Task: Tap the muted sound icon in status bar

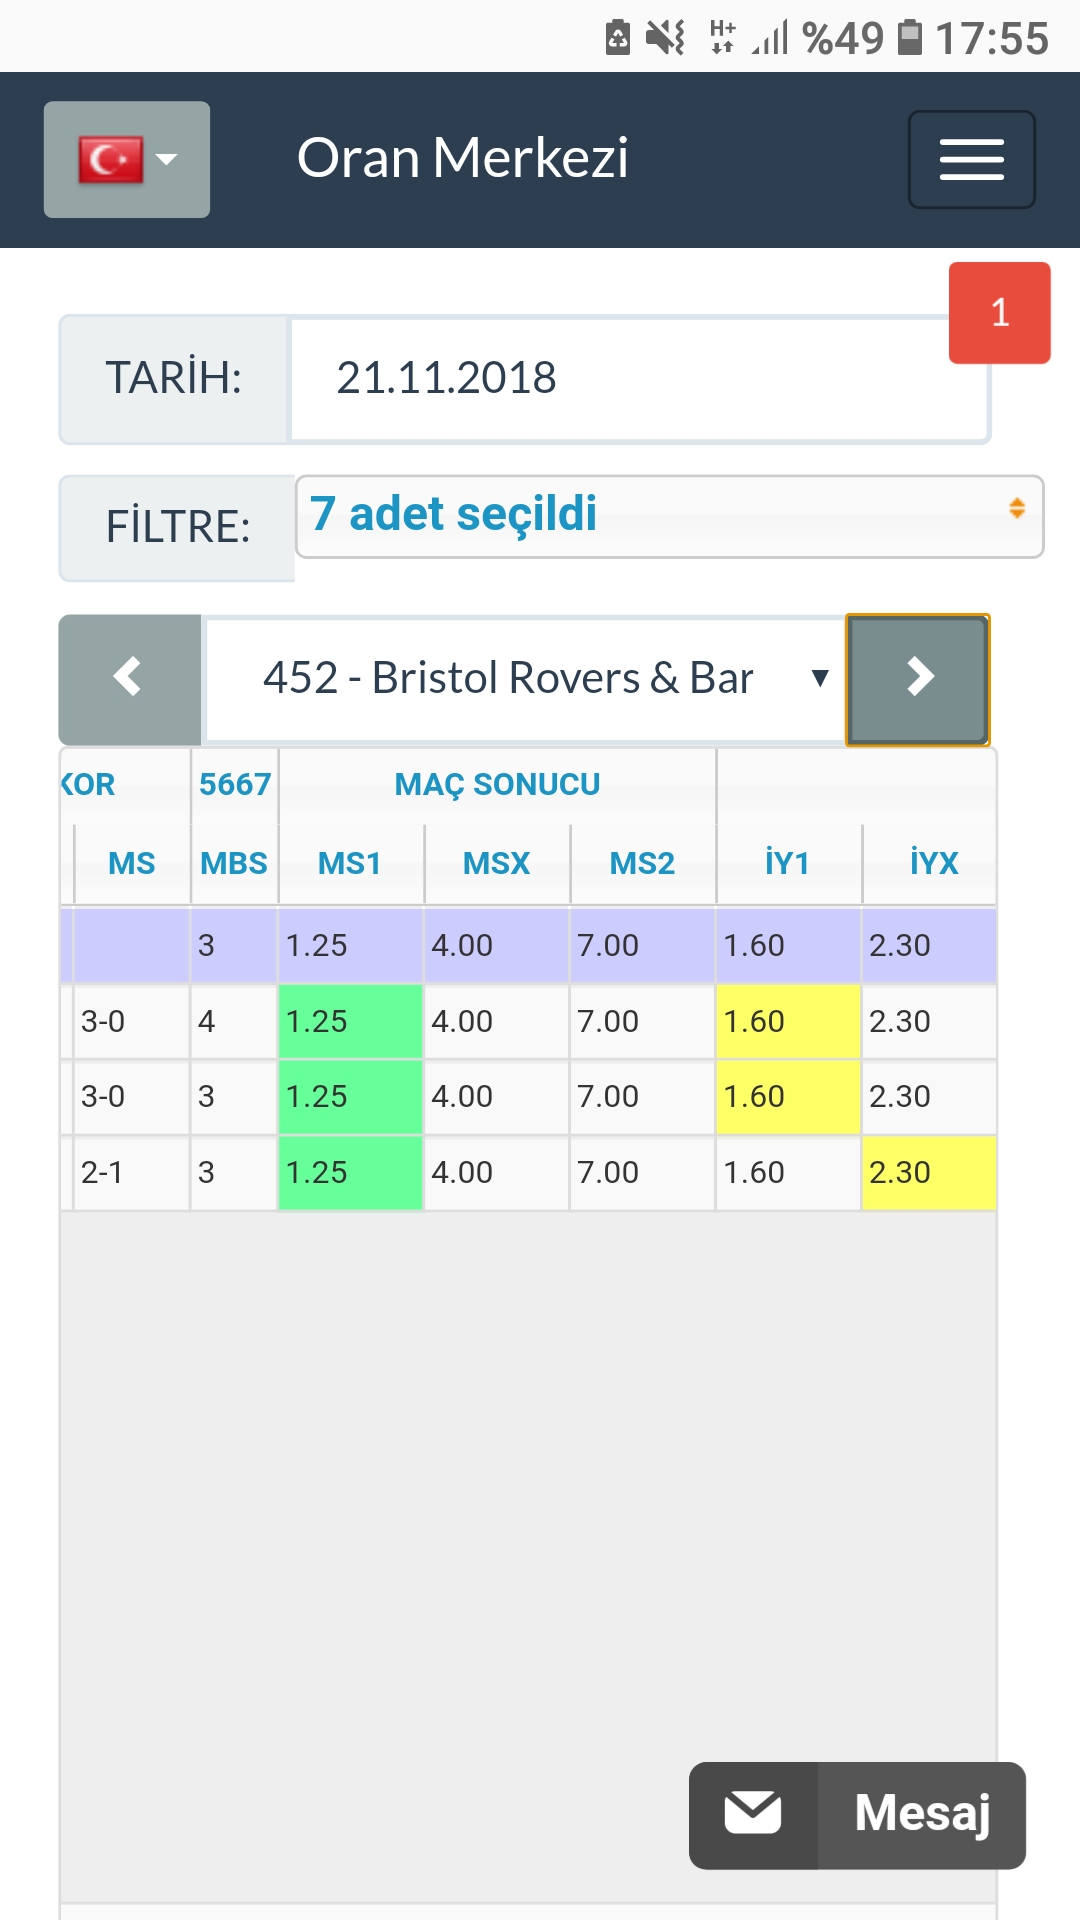Action: (x=665, y=38)
